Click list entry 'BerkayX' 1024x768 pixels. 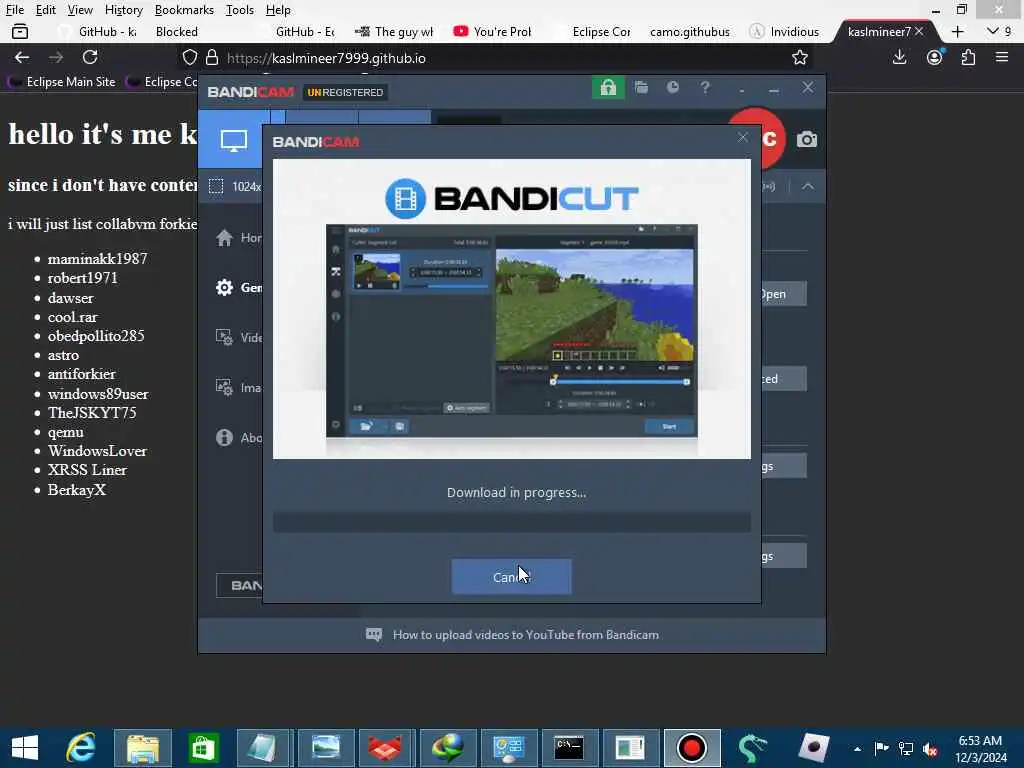(76, 490)
